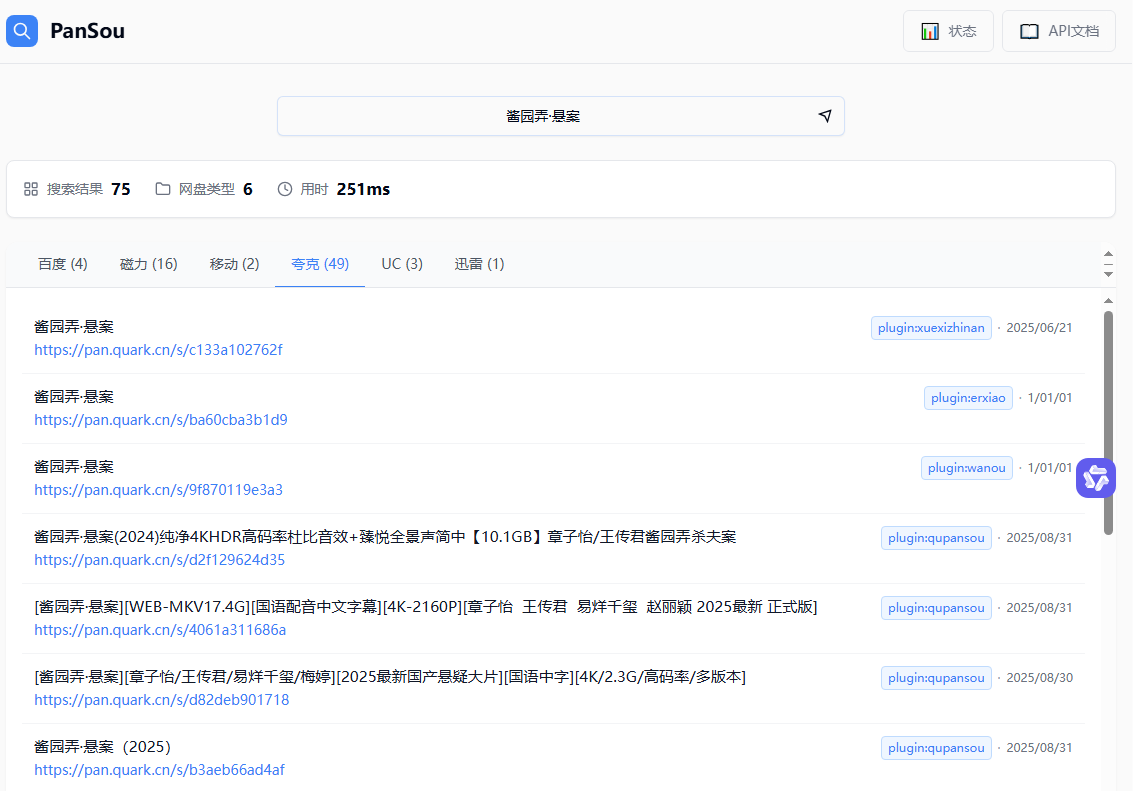Open link pan.quark.cn/s/d82deb901718

[161, 701]
